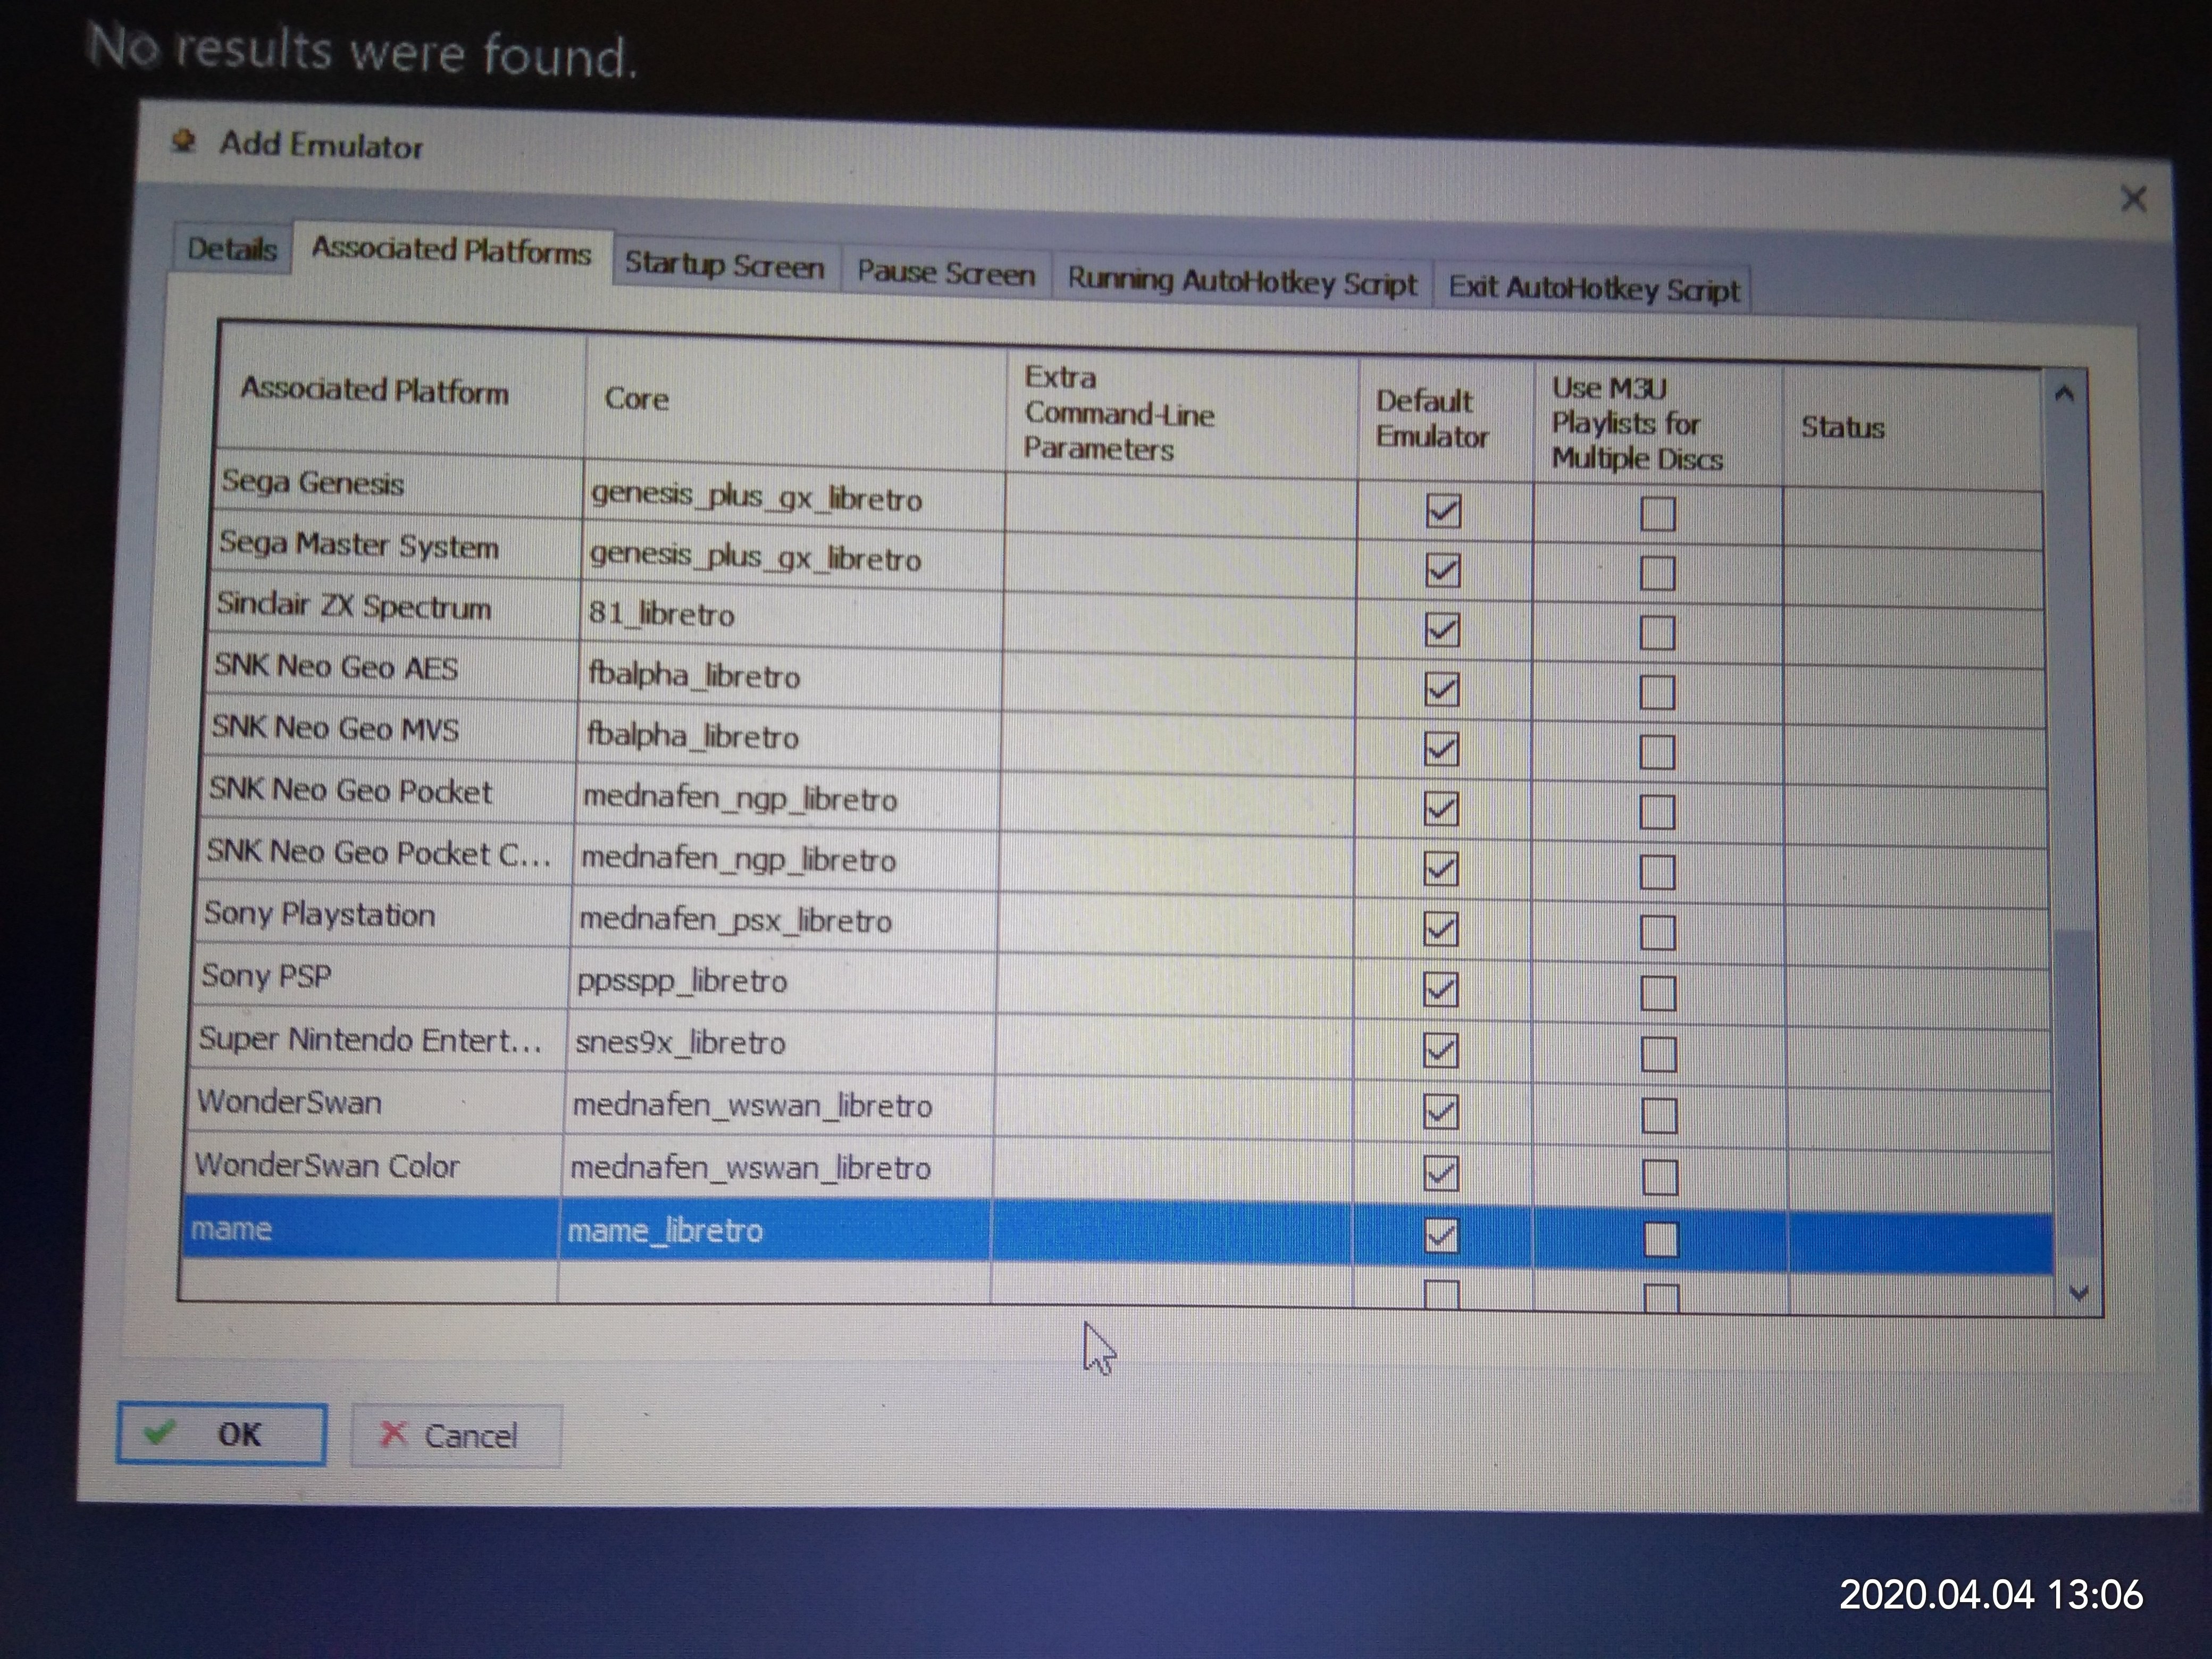Open the Startup Screen tab
The image size is (2212, 1659).
click(724, 266)
